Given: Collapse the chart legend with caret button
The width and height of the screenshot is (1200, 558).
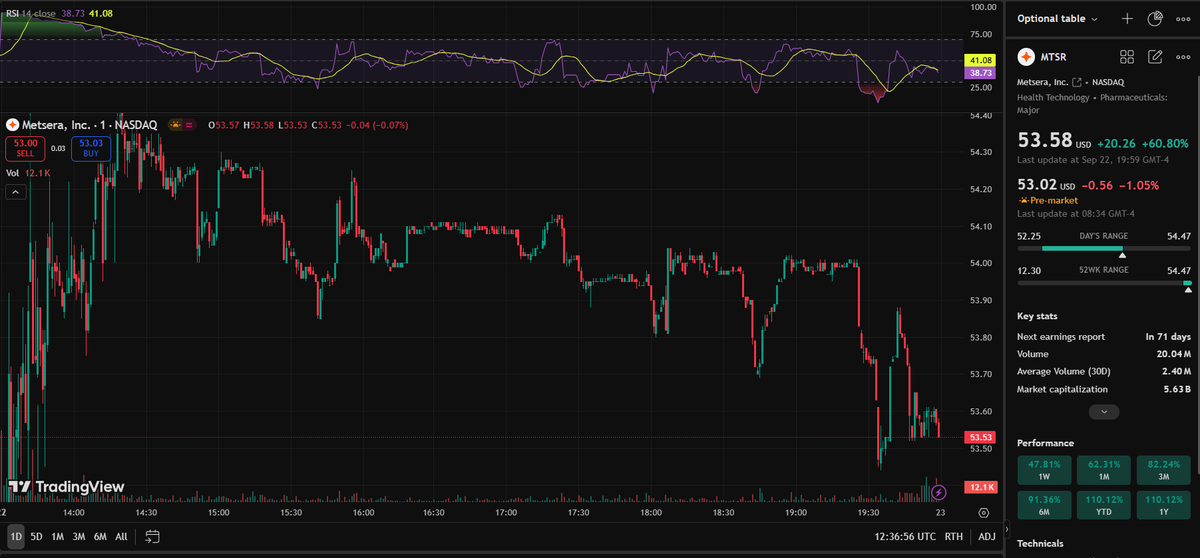Looking at the screenshot, I should [16, 192].
